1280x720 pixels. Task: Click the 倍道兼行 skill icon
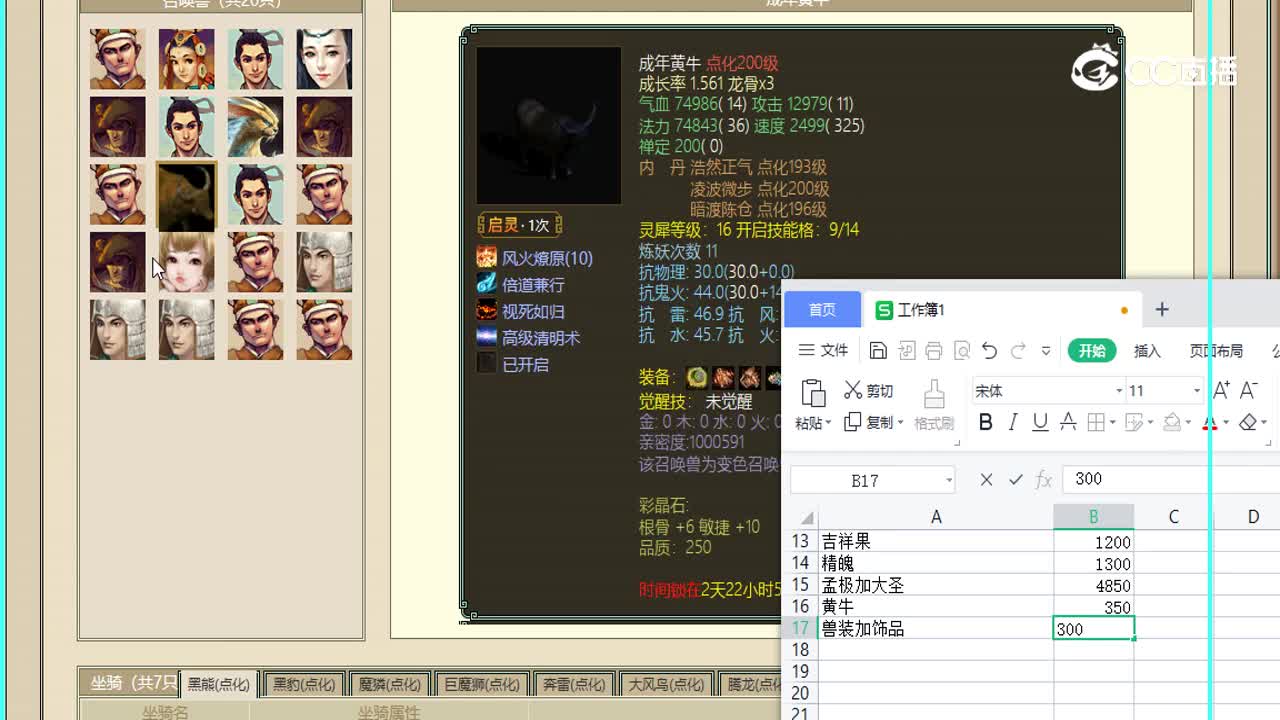(x=486, y=284)
